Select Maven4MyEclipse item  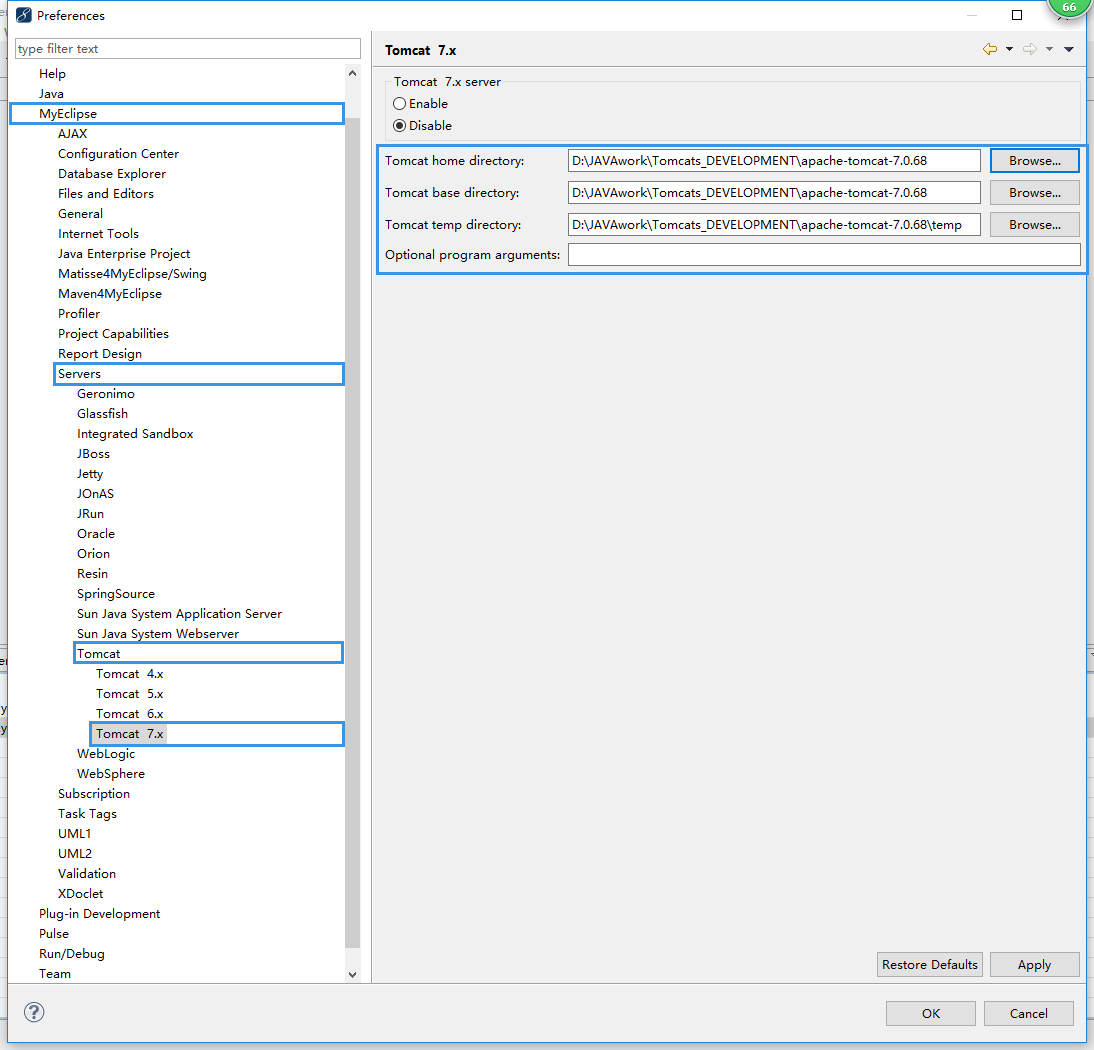pos(110,294)
